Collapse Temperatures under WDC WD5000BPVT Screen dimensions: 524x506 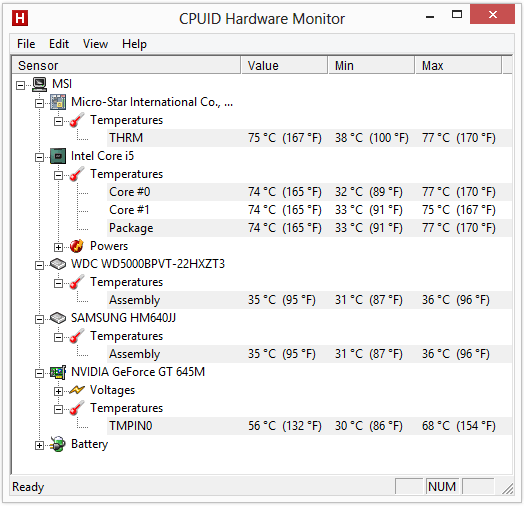[x=58, y=283]
